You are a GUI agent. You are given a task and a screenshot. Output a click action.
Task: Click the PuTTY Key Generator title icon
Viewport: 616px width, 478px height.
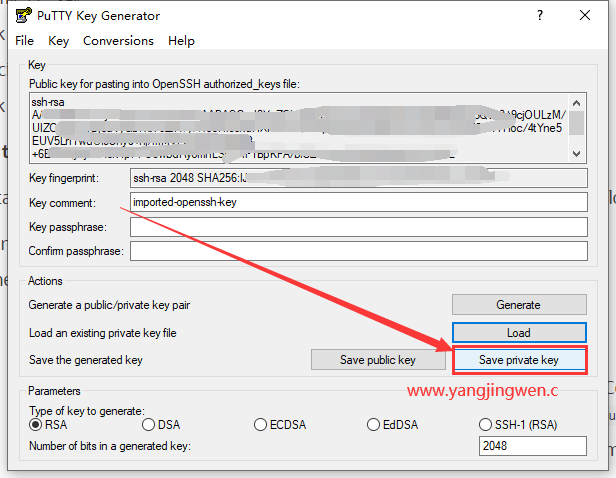point(23,15)
